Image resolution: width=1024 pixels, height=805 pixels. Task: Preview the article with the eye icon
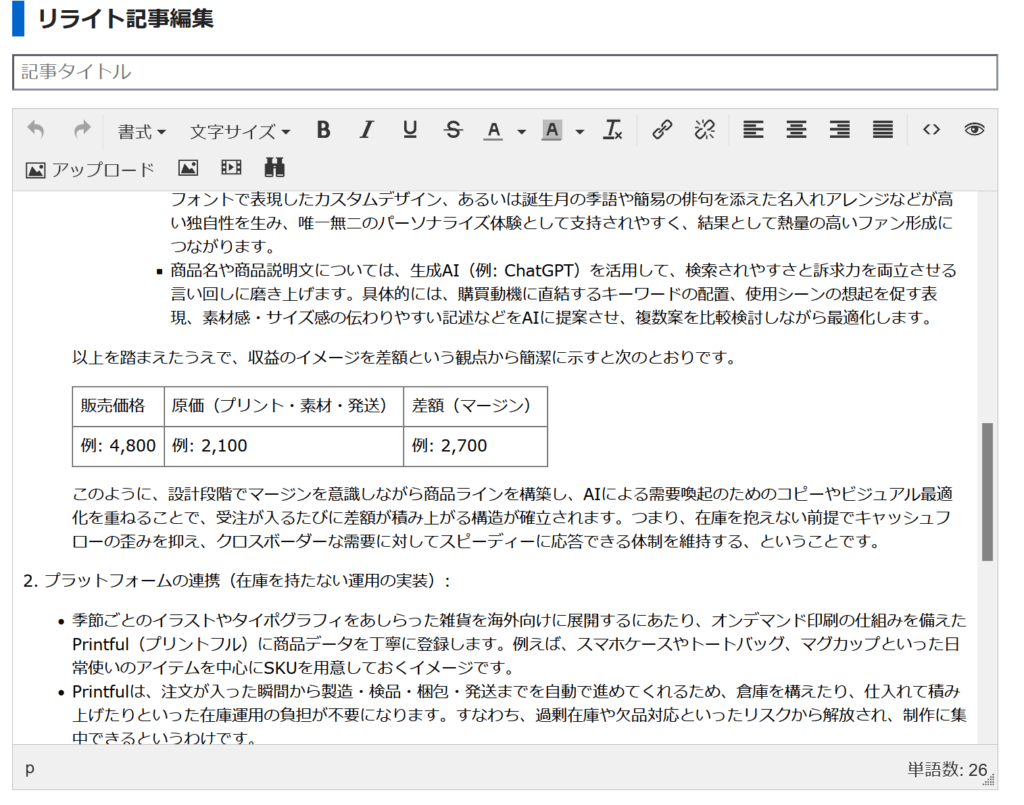pyautogui.click(x=974, y=130)
